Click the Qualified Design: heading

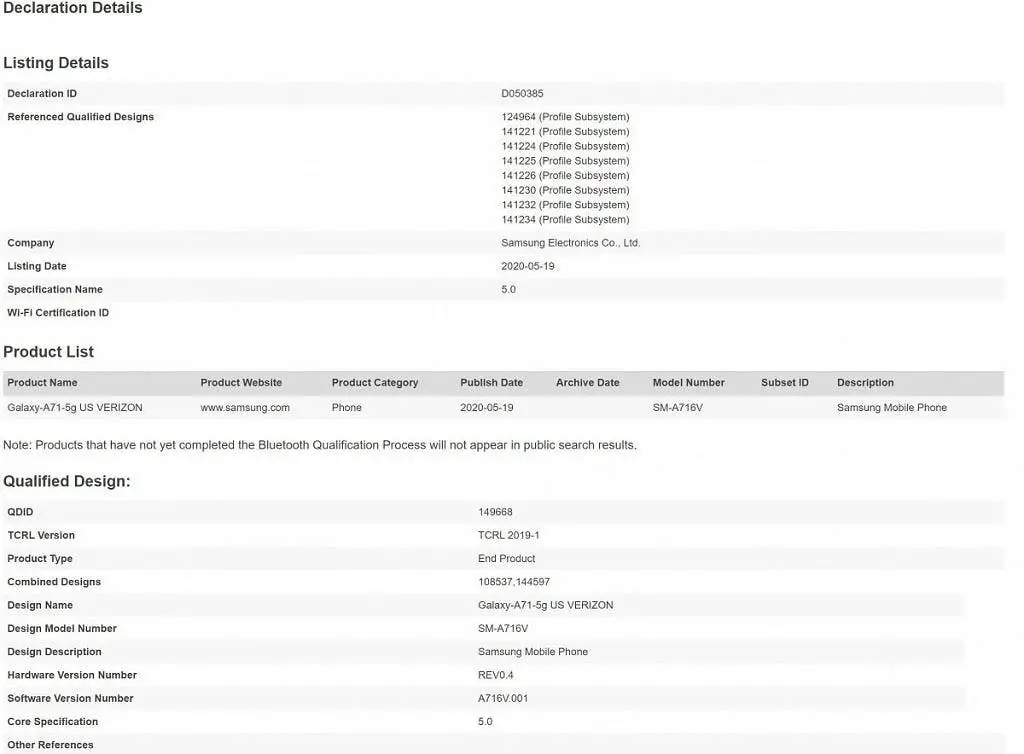[67, 481]
